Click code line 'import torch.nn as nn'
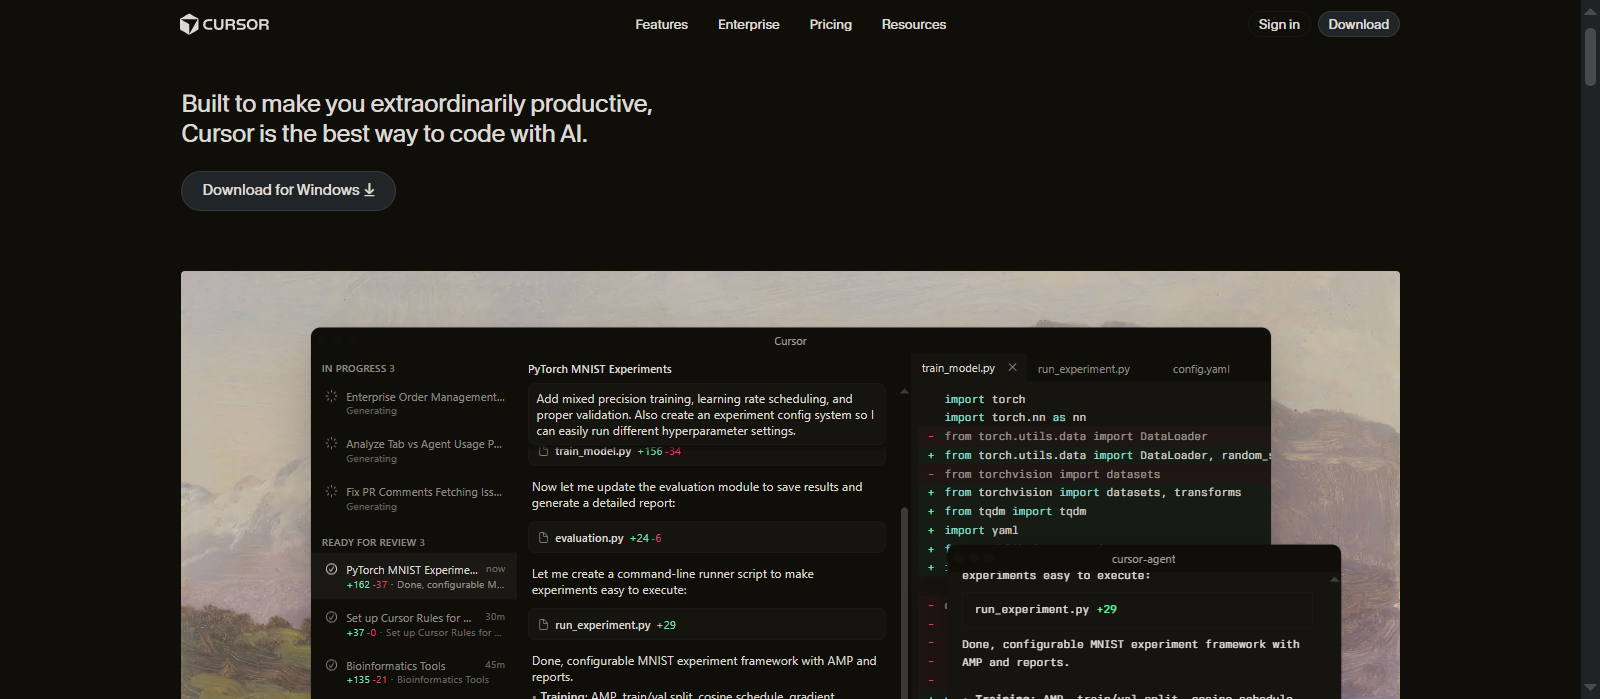Viewport: 1600px width, 699px height. (x=1015, y=417)
